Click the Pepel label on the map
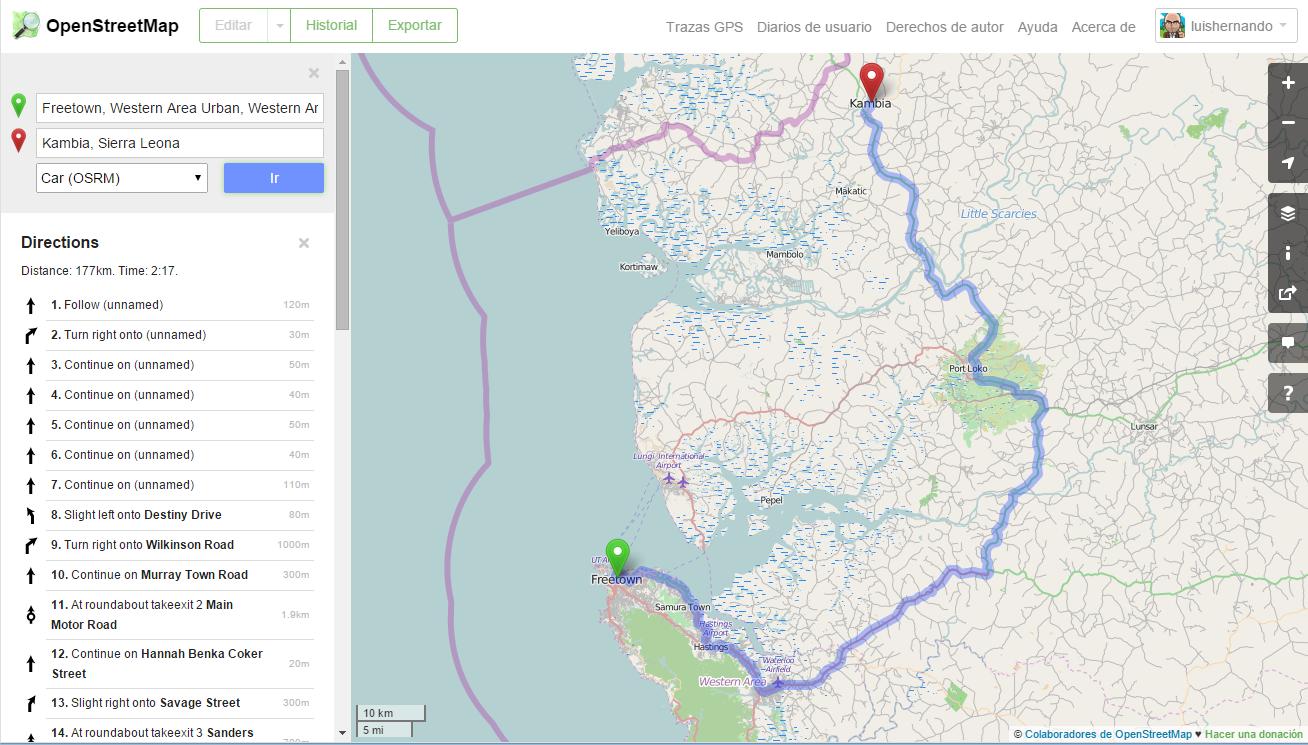 771,500
